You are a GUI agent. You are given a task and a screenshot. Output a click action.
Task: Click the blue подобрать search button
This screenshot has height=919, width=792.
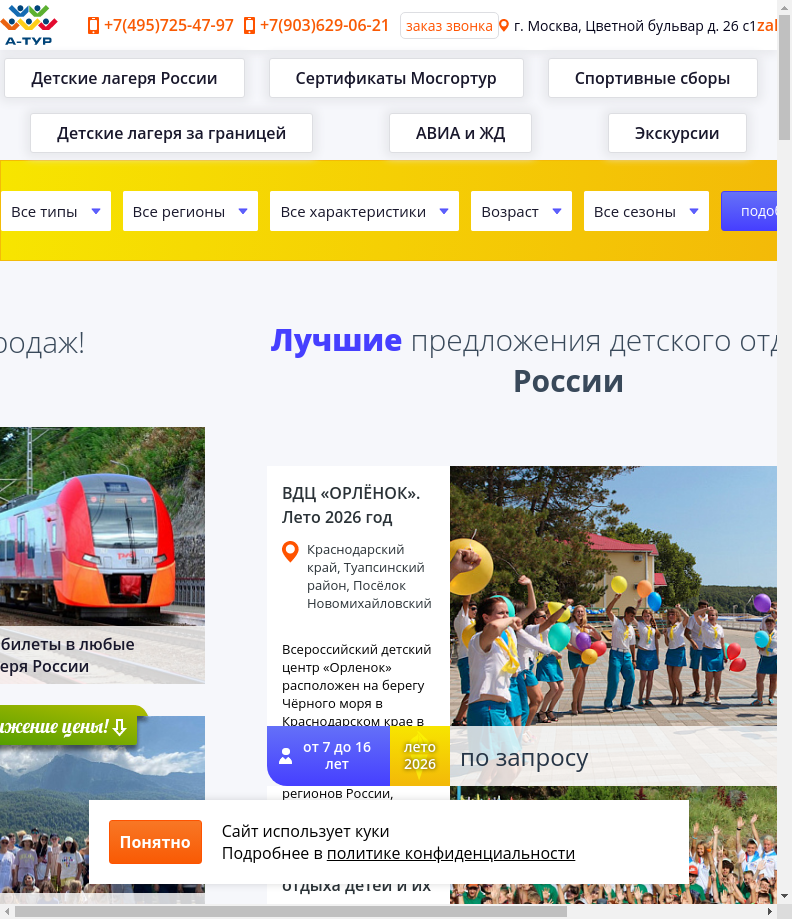[749, 211]
